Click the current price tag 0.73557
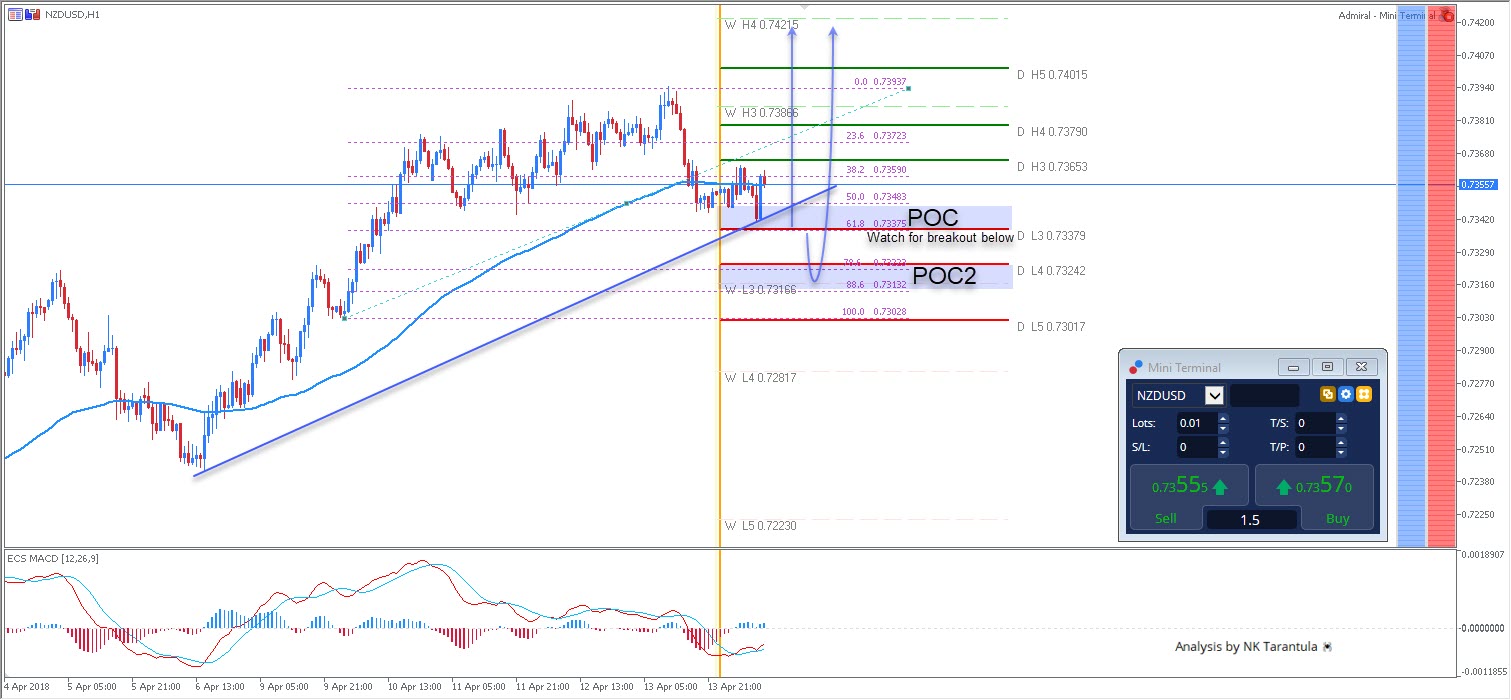1511x700 pixels. click(1476, 185)
